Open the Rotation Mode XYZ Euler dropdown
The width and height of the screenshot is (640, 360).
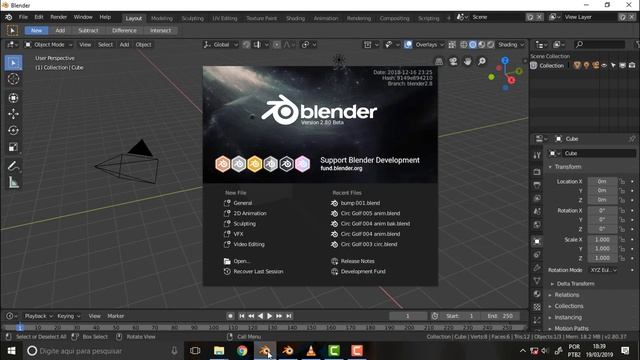click(603, 270)
